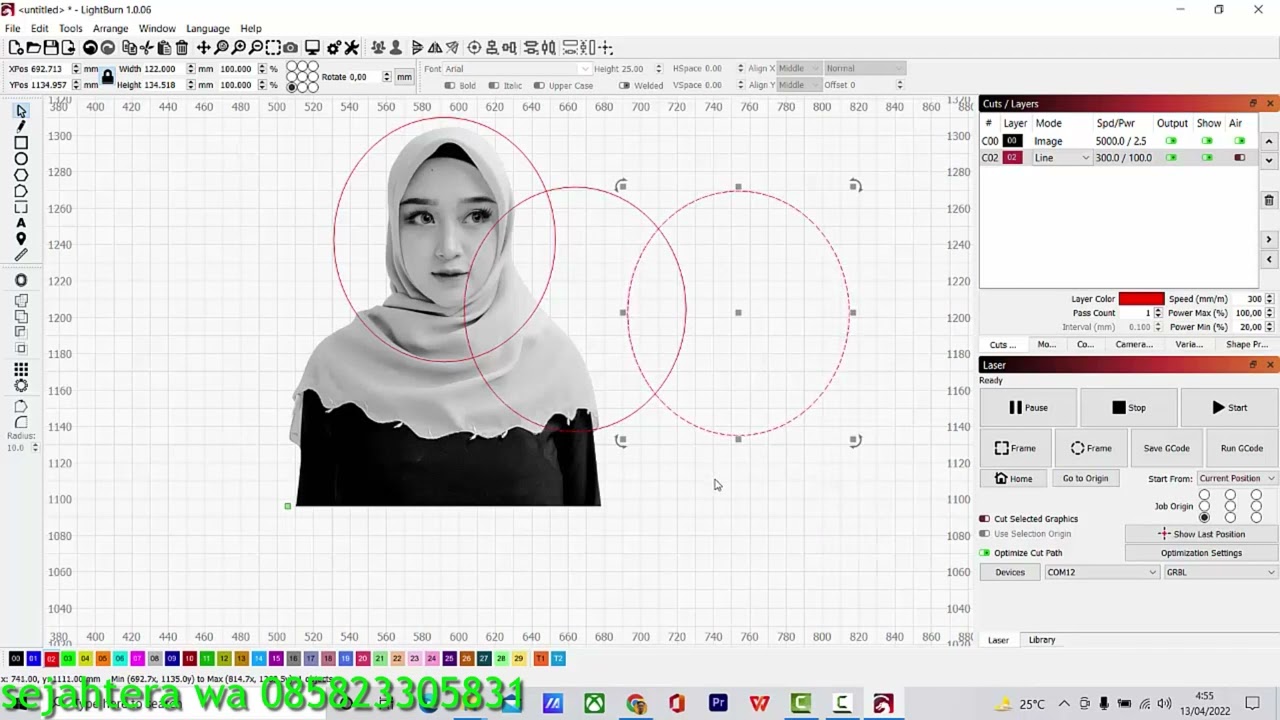Click the Open folder icon
1280x720 pixels.
click(33, 47)
